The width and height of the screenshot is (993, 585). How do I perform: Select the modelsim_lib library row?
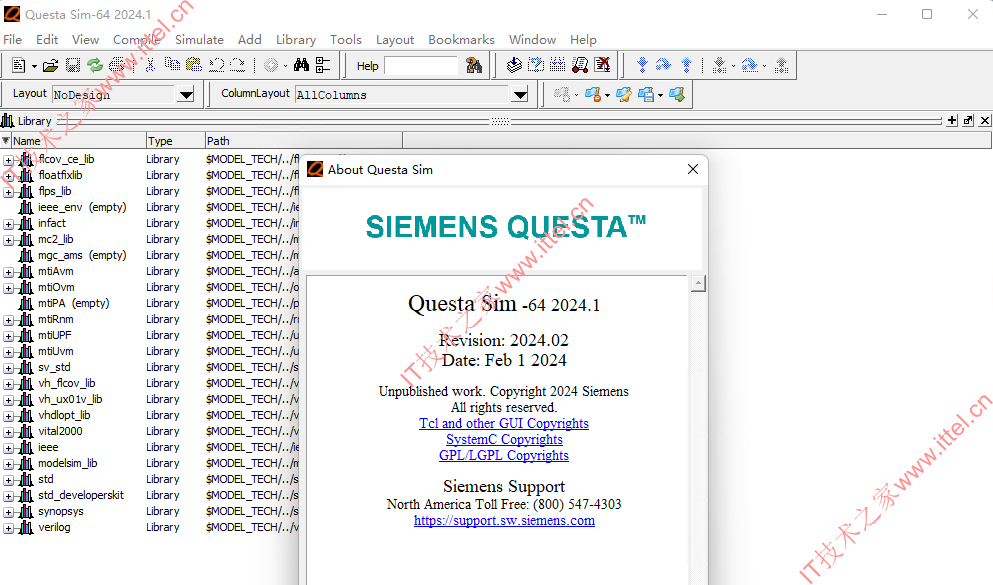pos(68,463)
